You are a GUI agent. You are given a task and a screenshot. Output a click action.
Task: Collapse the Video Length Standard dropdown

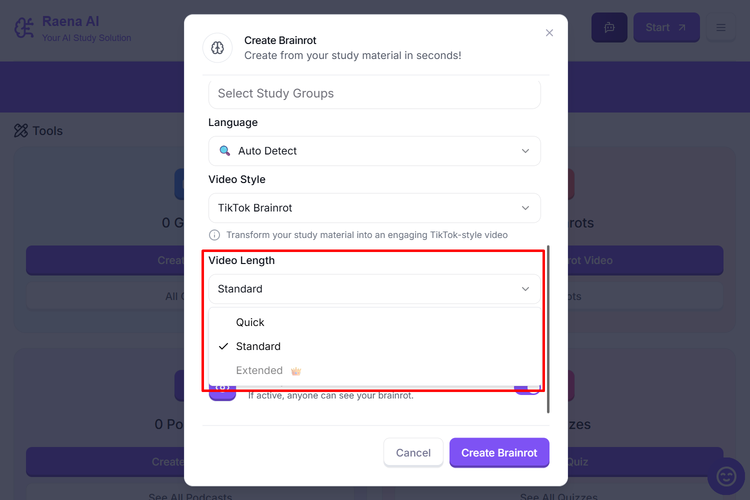point(374,289)
